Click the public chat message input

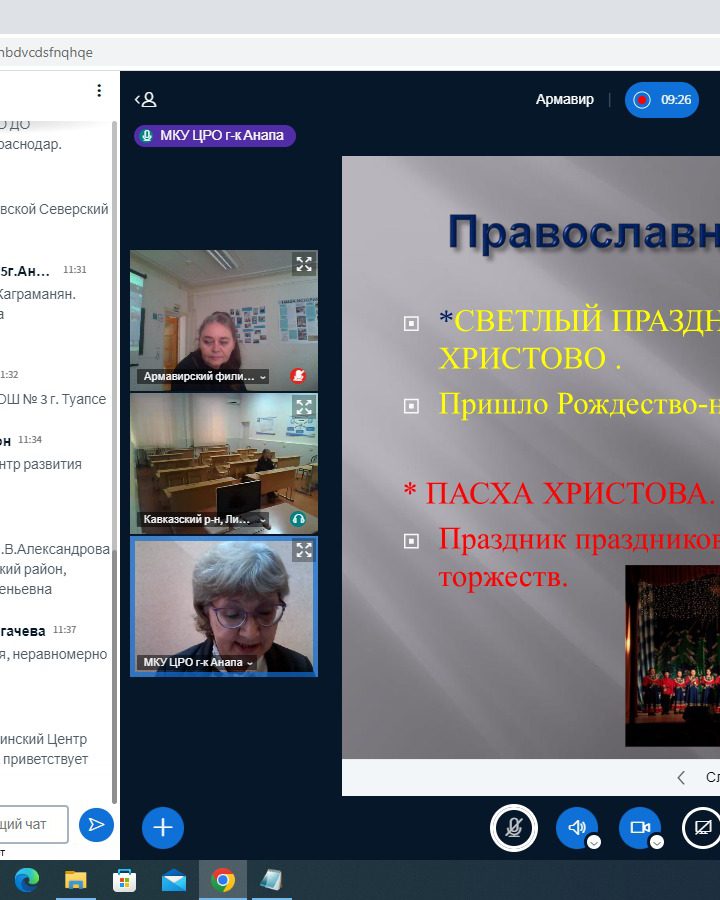point(34,824)
